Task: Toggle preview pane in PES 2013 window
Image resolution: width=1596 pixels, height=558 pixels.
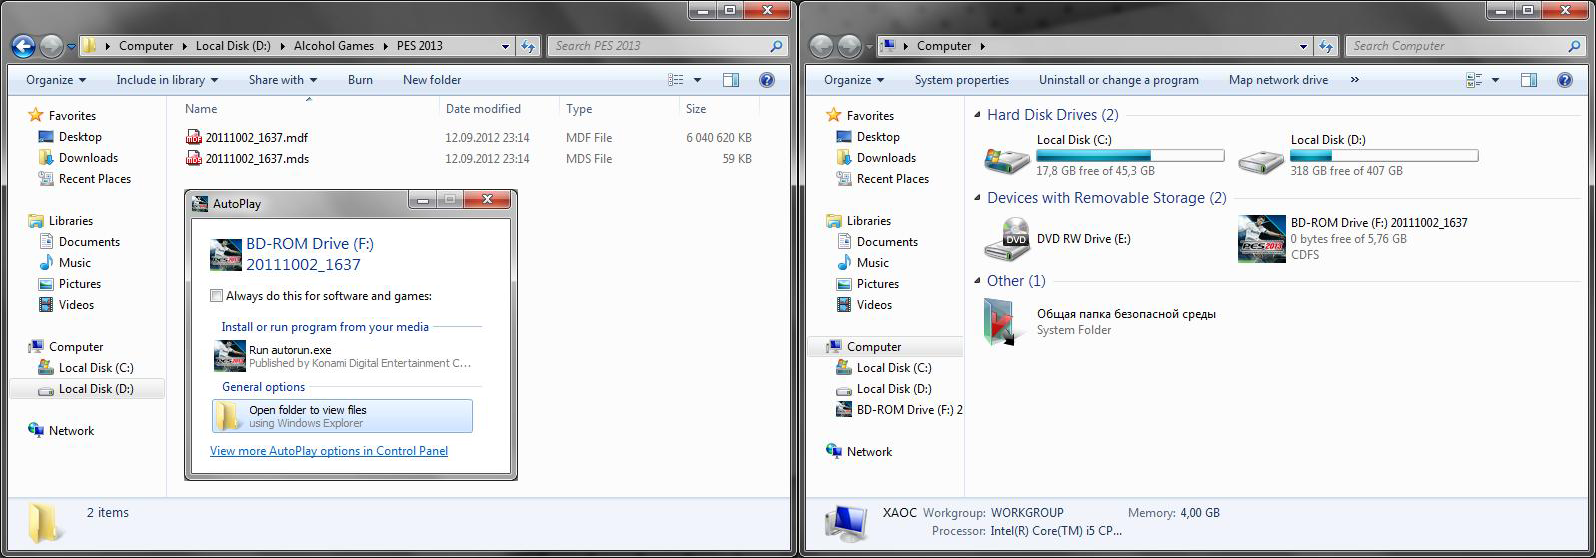Action: click(x=731, y=80)
